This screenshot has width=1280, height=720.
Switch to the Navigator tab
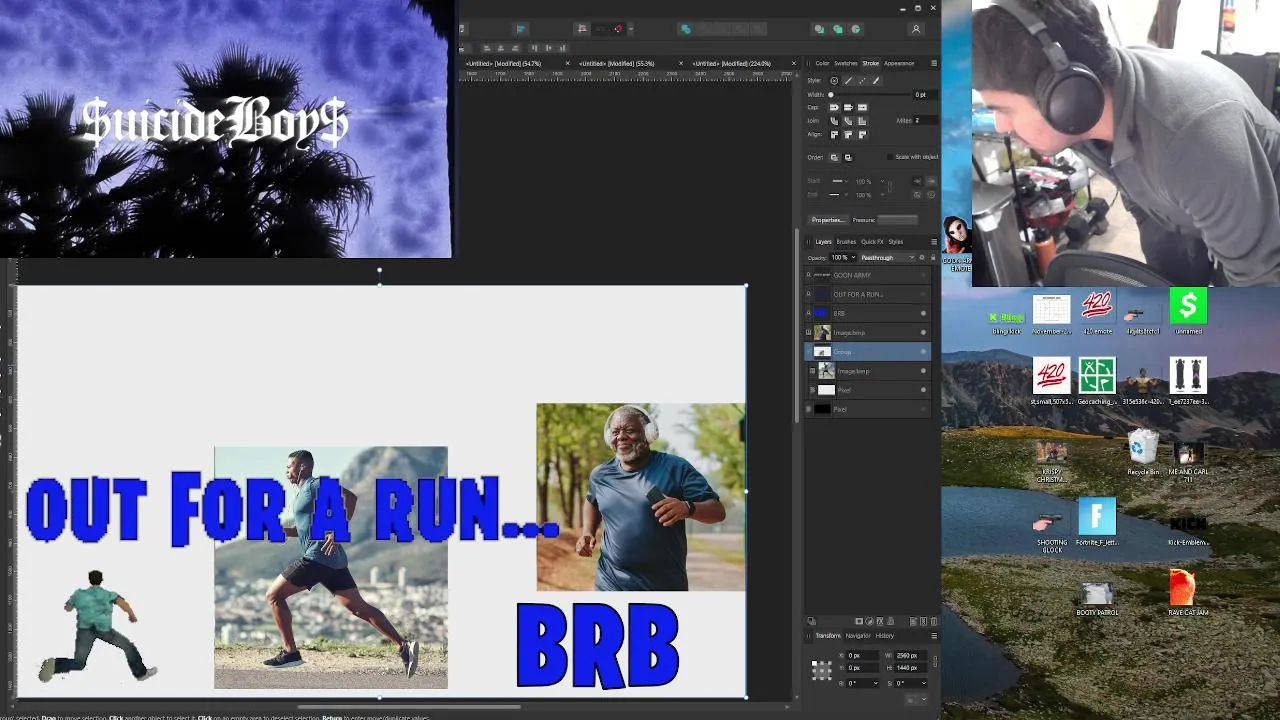858,635
